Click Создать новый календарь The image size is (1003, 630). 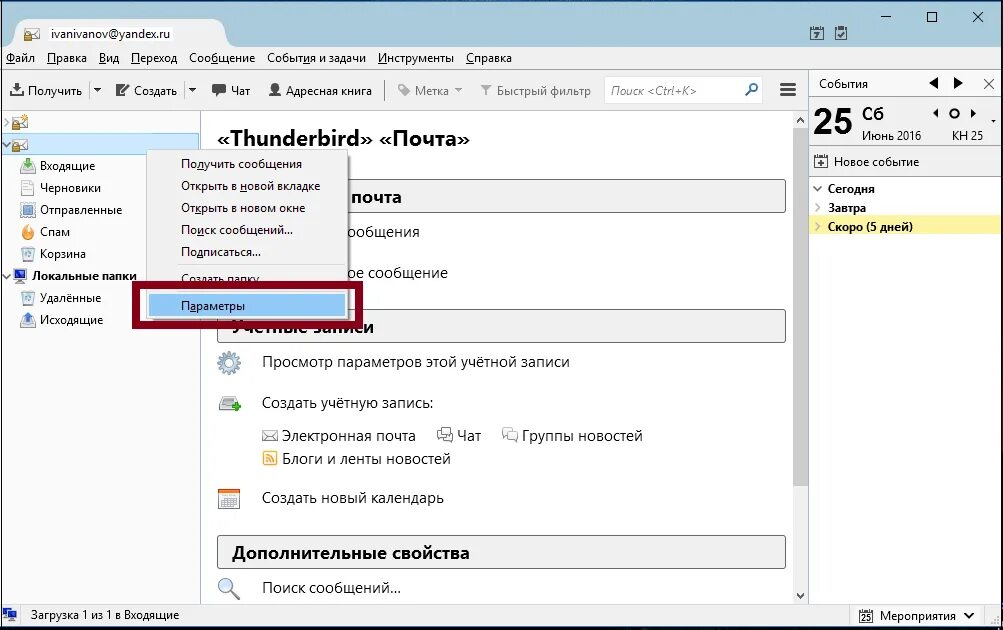352,498
